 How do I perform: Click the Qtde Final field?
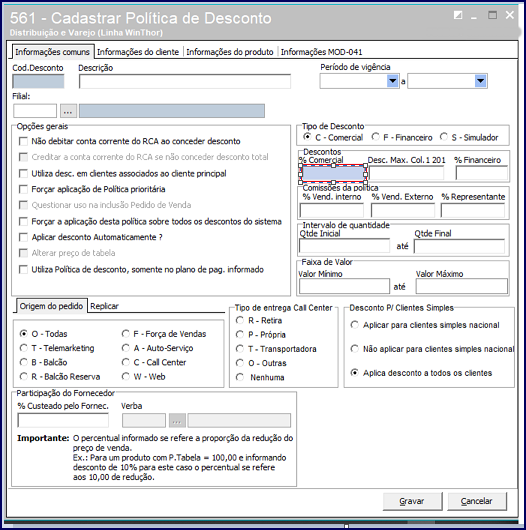point(459,246)
